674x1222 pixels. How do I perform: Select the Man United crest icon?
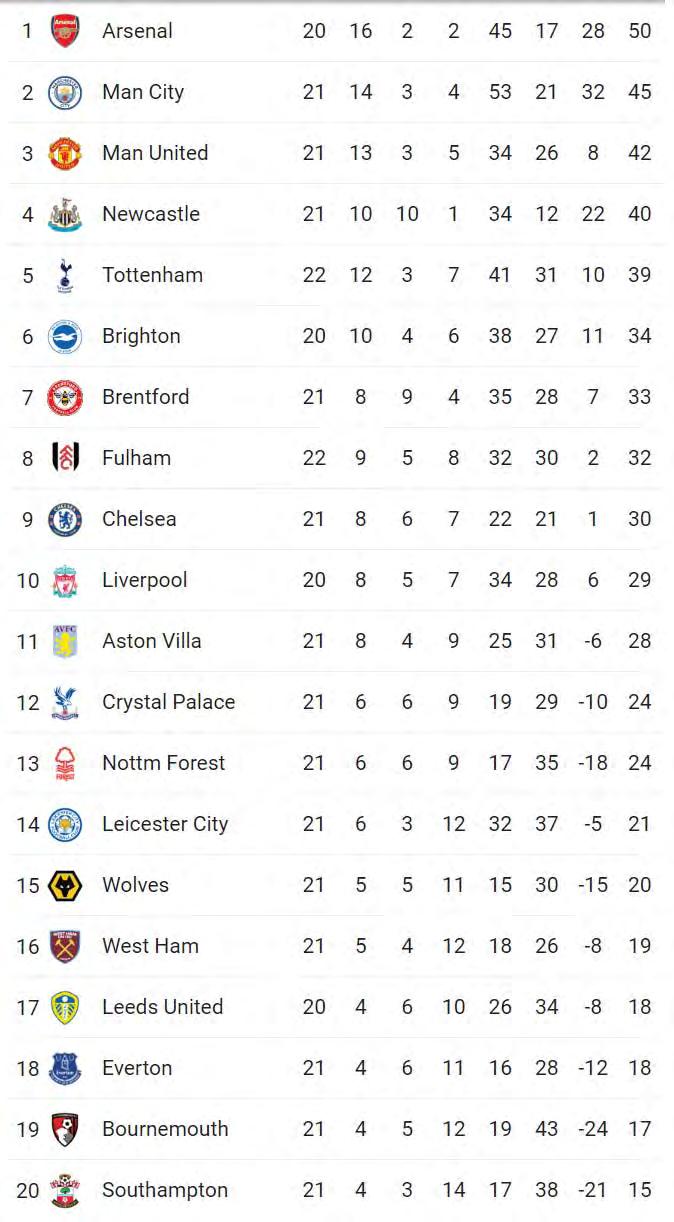pyautogui.click(x=65, y=153)
